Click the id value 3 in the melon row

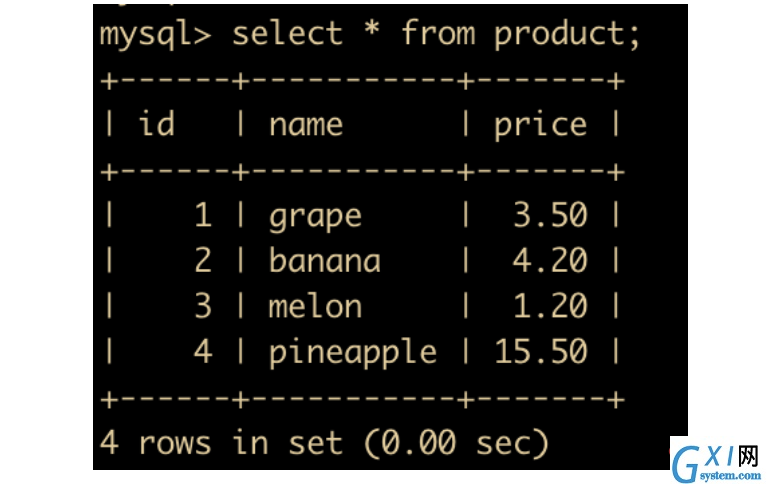[x=203, y=306]
